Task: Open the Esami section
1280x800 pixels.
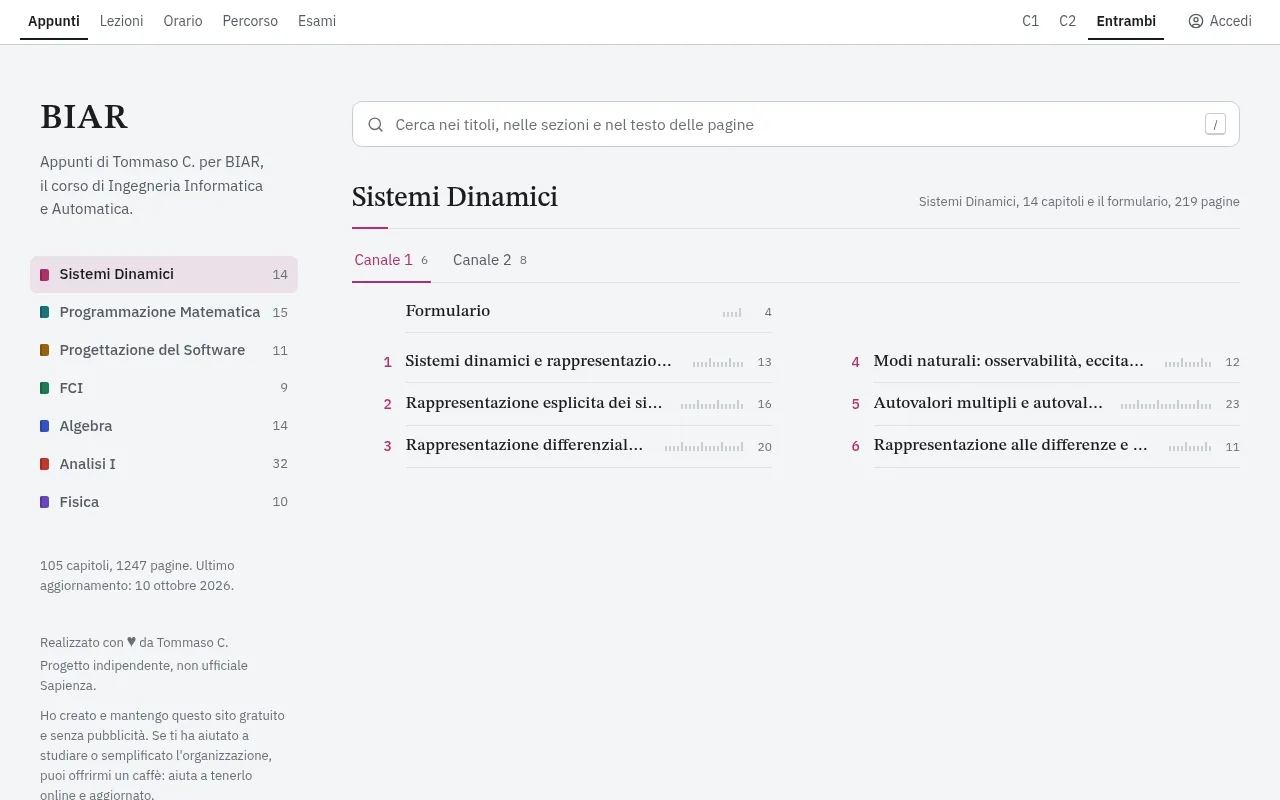Action: [317, 21]
